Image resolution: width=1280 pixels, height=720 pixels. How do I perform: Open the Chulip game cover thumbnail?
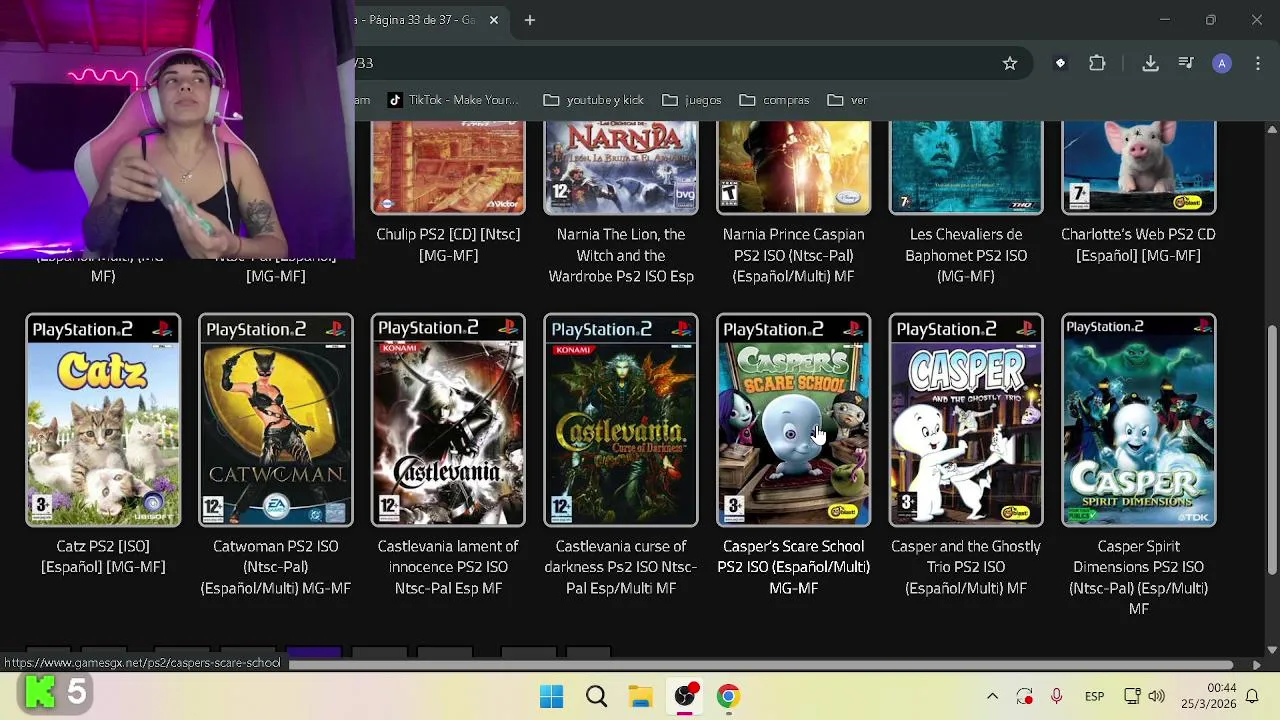pos(448,167)
